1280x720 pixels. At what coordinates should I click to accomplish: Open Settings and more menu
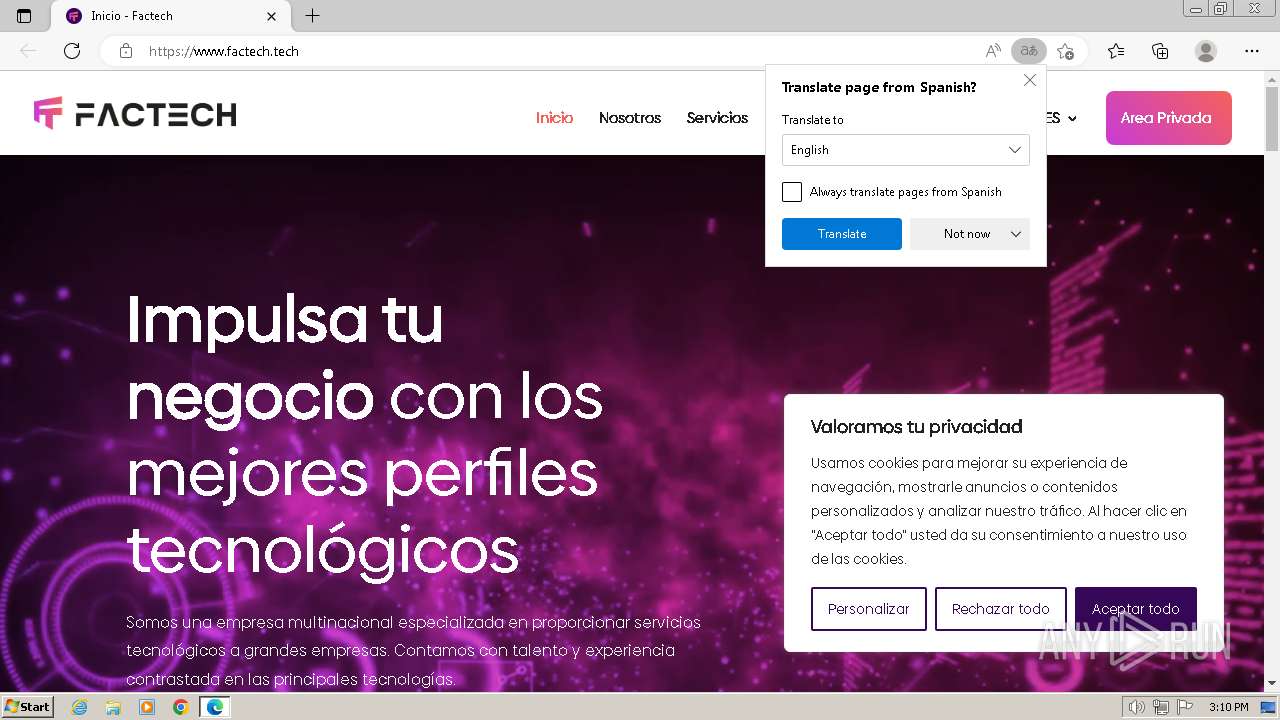pyautogui.click(x=1252, y=51)
